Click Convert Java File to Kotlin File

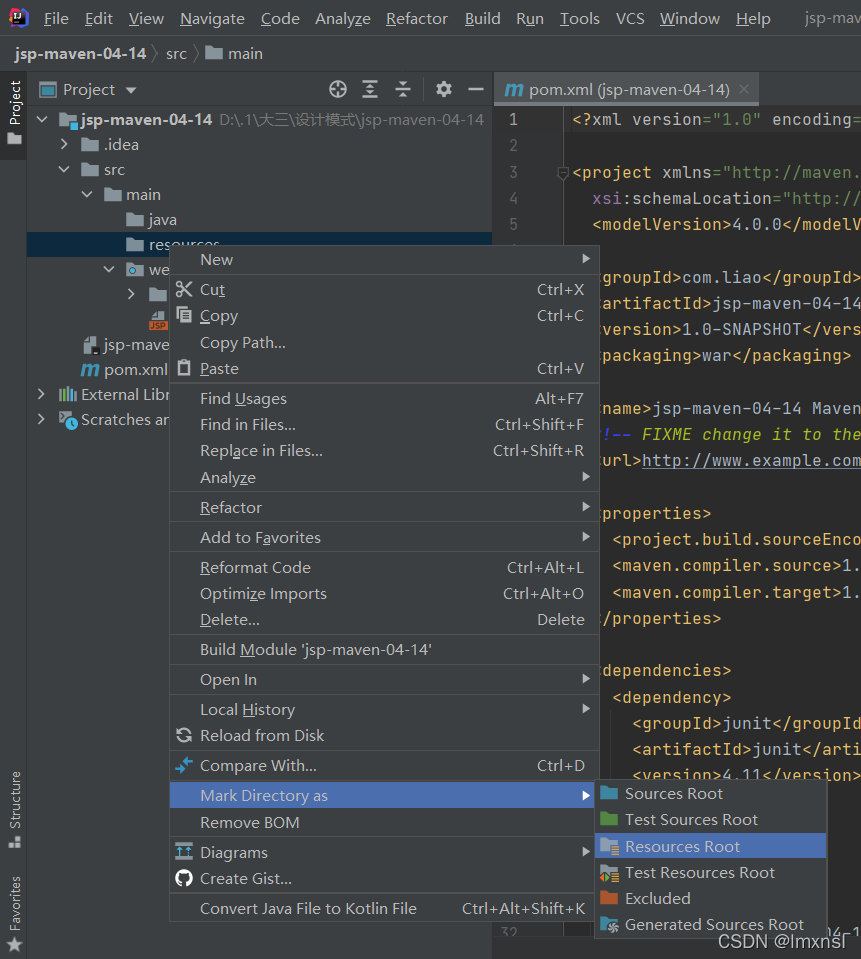coord(382,909)
